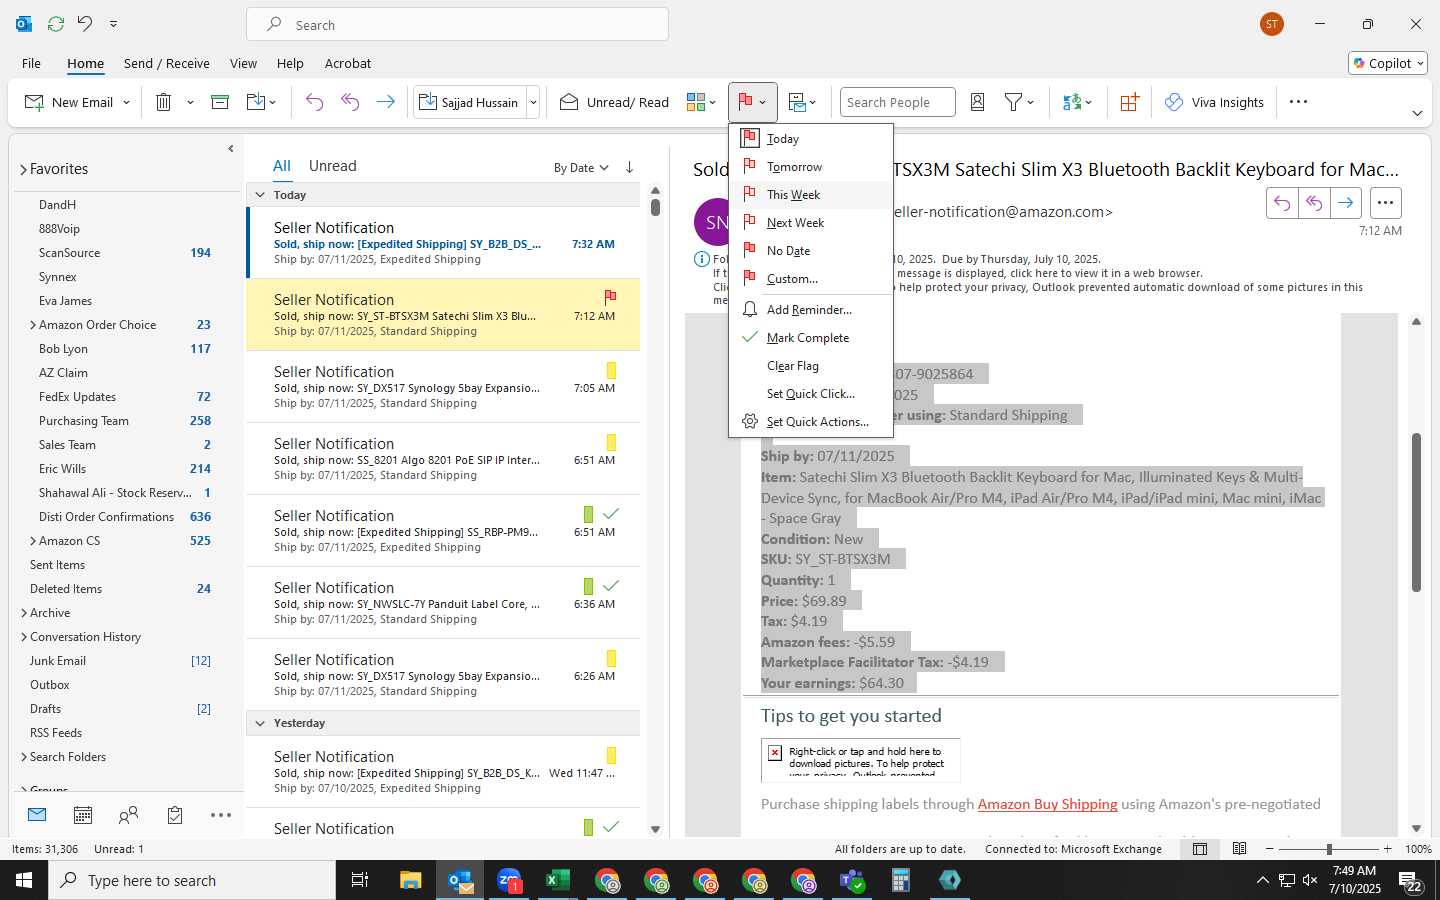1440x900 pixels.
Task: Select yellow category on 7:05 AM email
Action: pos(611,370)
